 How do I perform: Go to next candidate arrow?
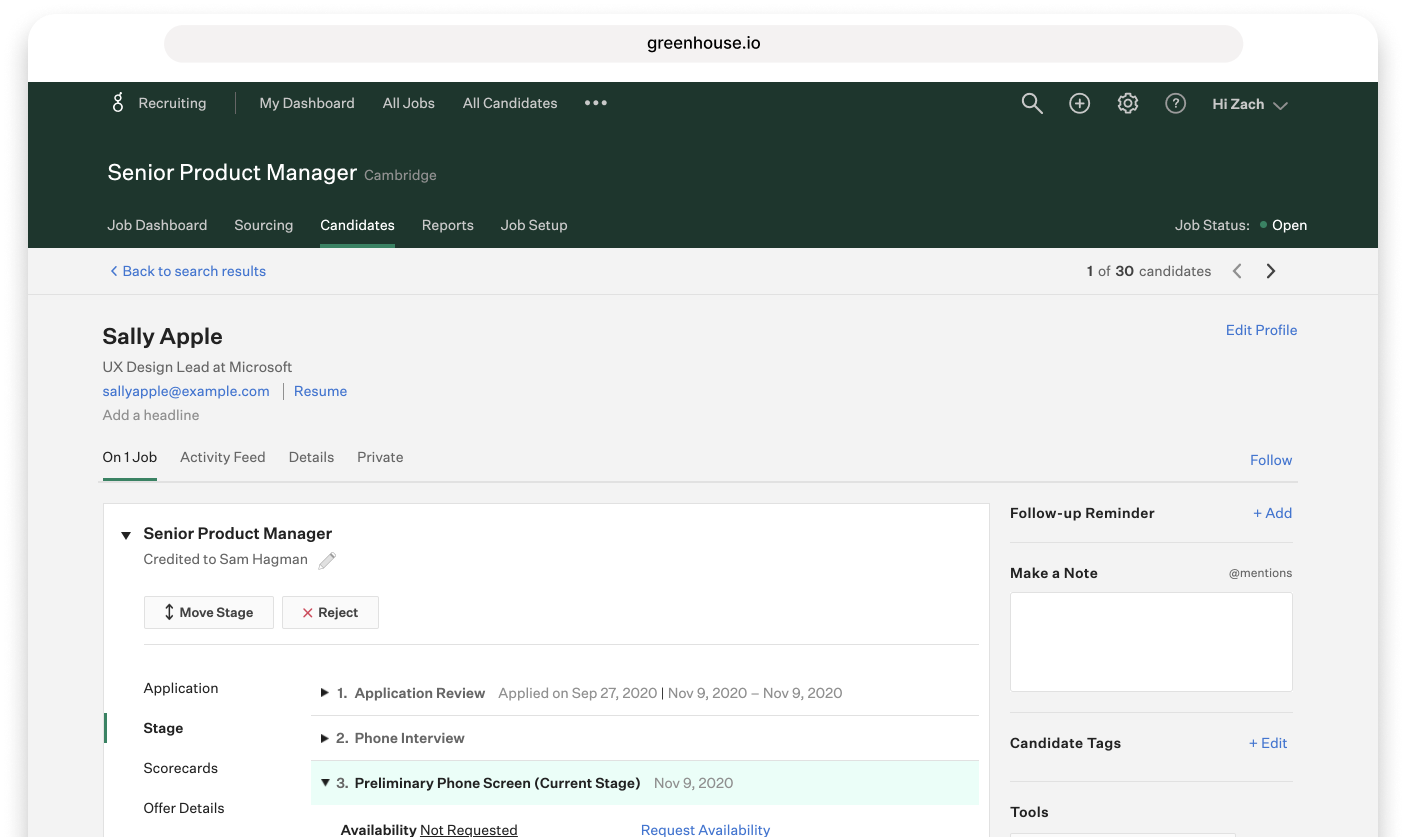(1271, 271)
